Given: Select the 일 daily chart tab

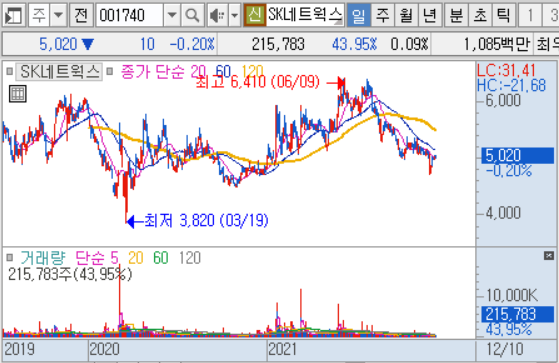Looking at the screenshot, I should 358,15.
